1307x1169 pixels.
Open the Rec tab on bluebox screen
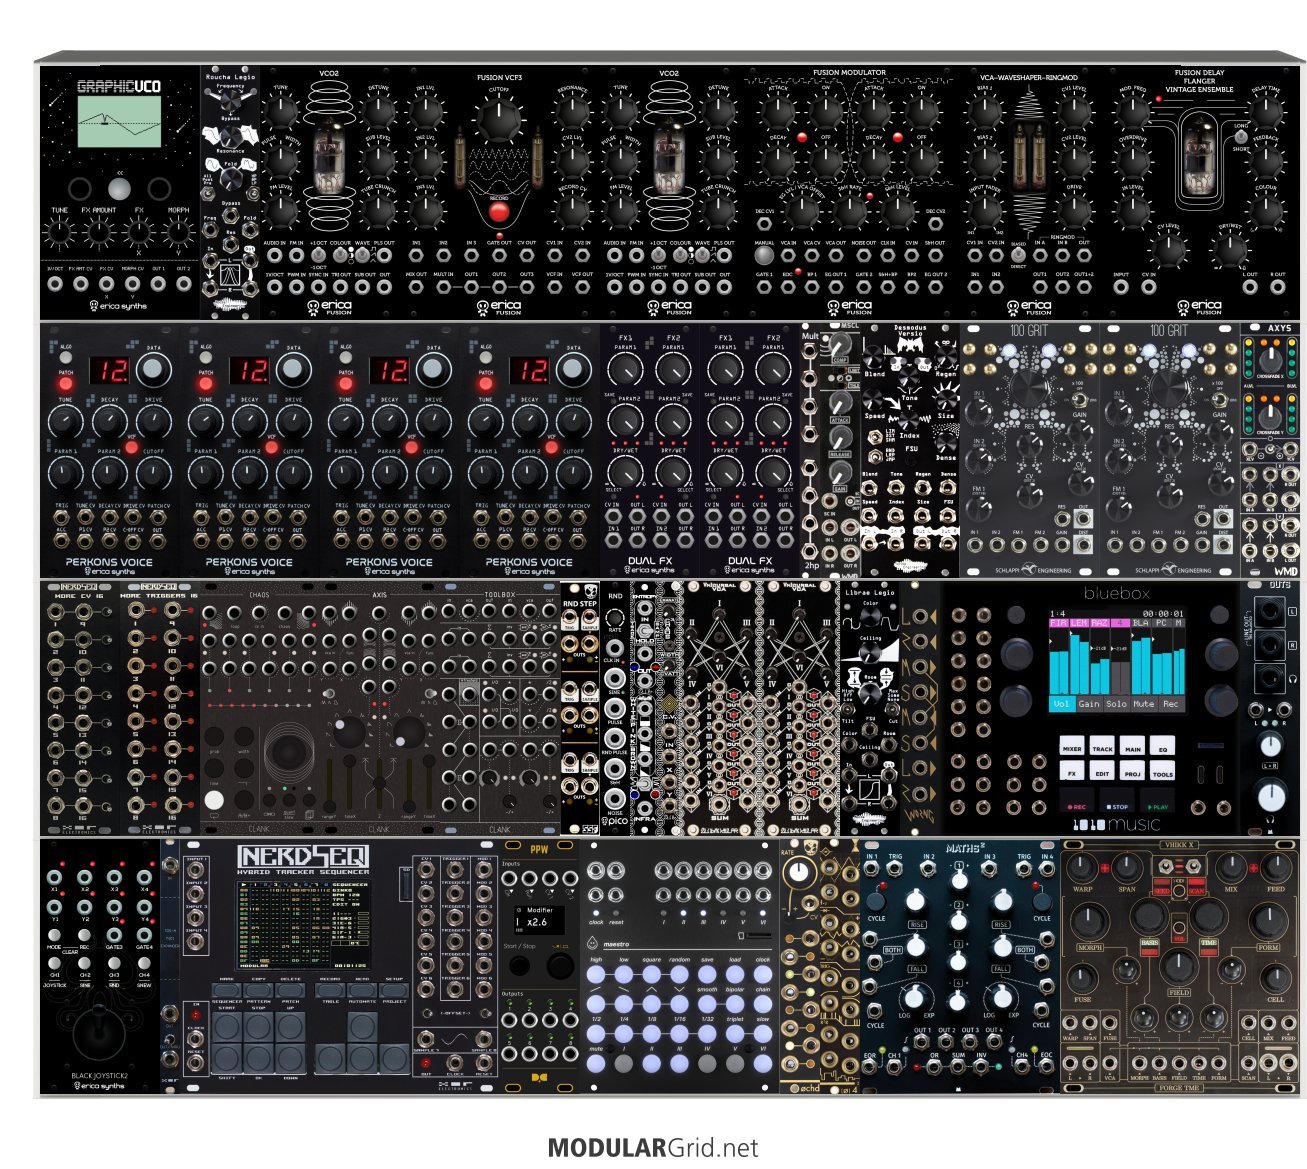[x=1170, y=704]
